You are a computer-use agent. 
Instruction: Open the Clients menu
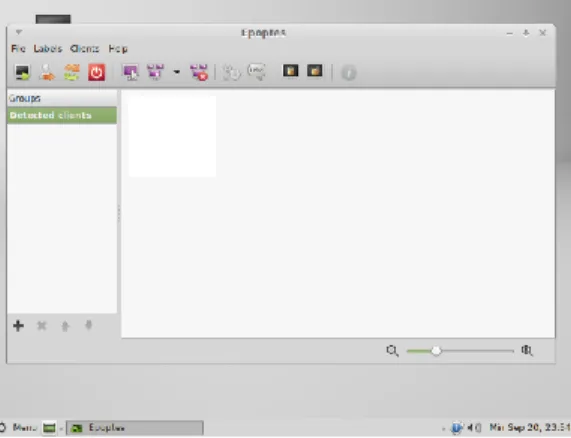pyautogui.click(x=84, y=48)
